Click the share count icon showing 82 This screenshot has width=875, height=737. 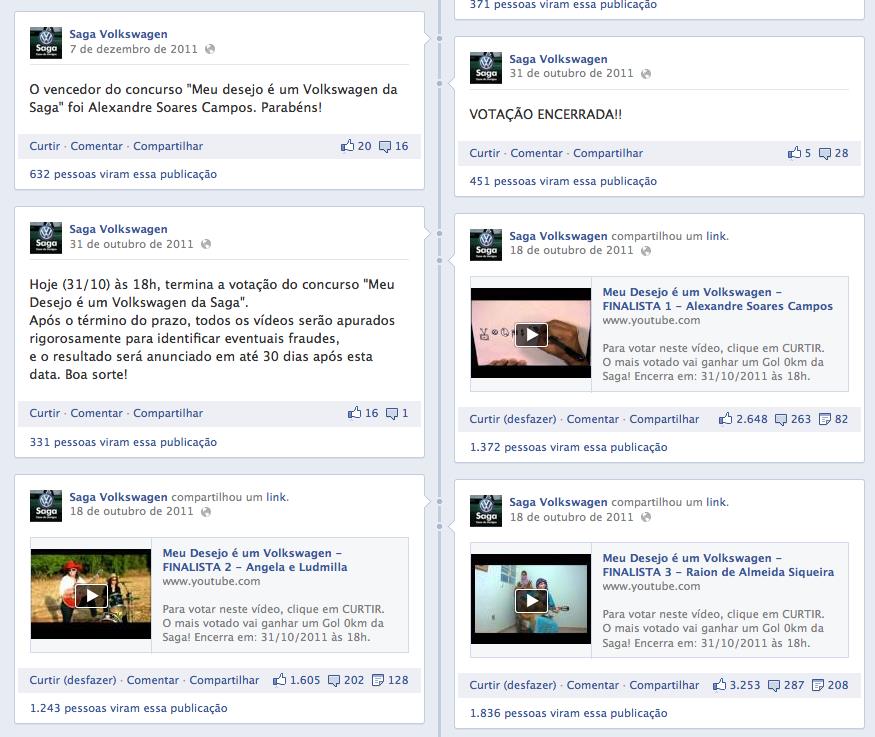[824, 419]
